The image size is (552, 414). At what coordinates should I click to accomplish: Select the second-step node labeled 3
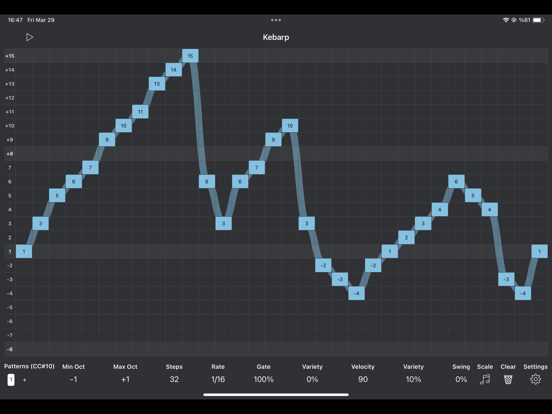click(40, 223)
